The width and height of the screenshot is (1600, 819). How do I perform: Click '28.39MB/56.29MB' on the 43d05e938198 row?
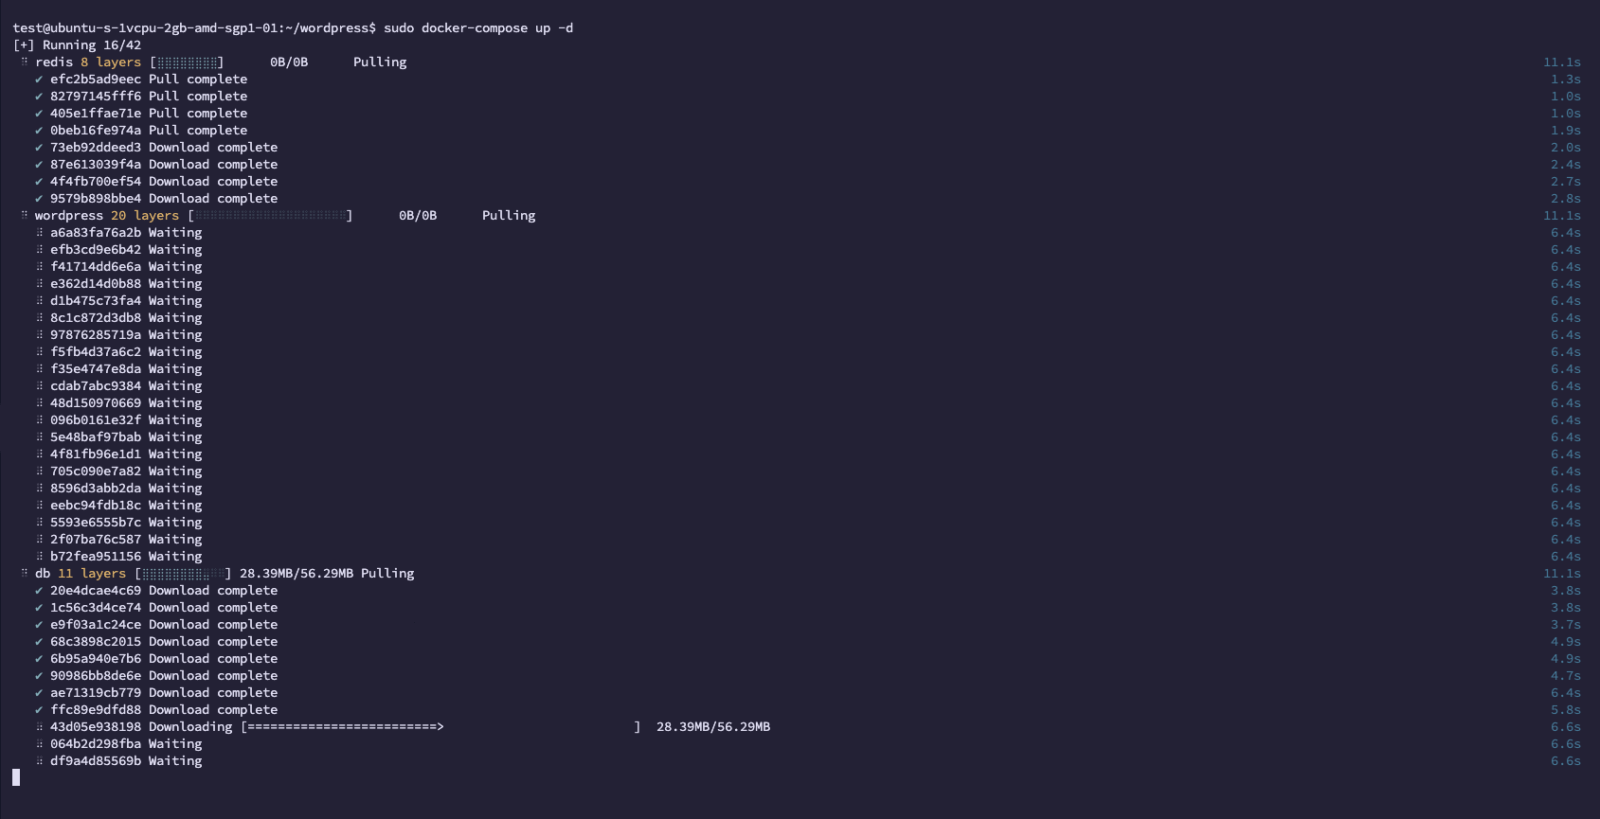[x=713, y=727]
